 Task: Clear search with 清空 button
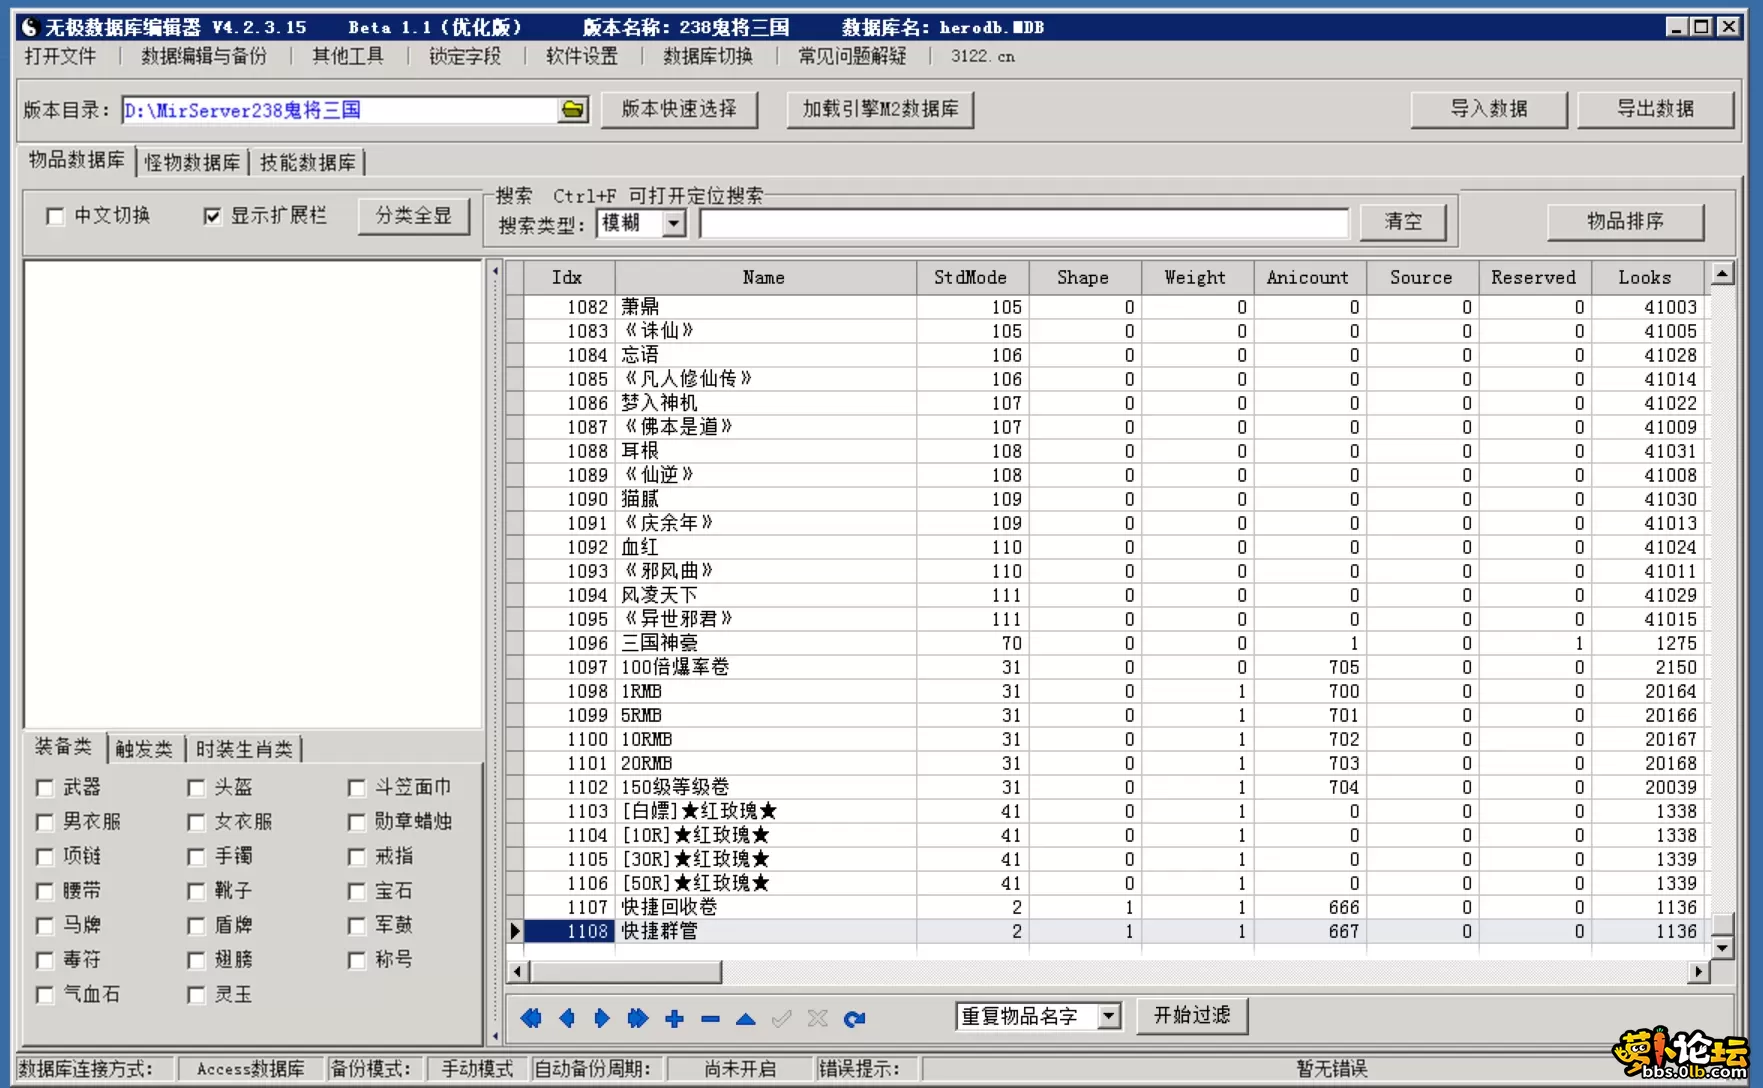[1403, 222]
